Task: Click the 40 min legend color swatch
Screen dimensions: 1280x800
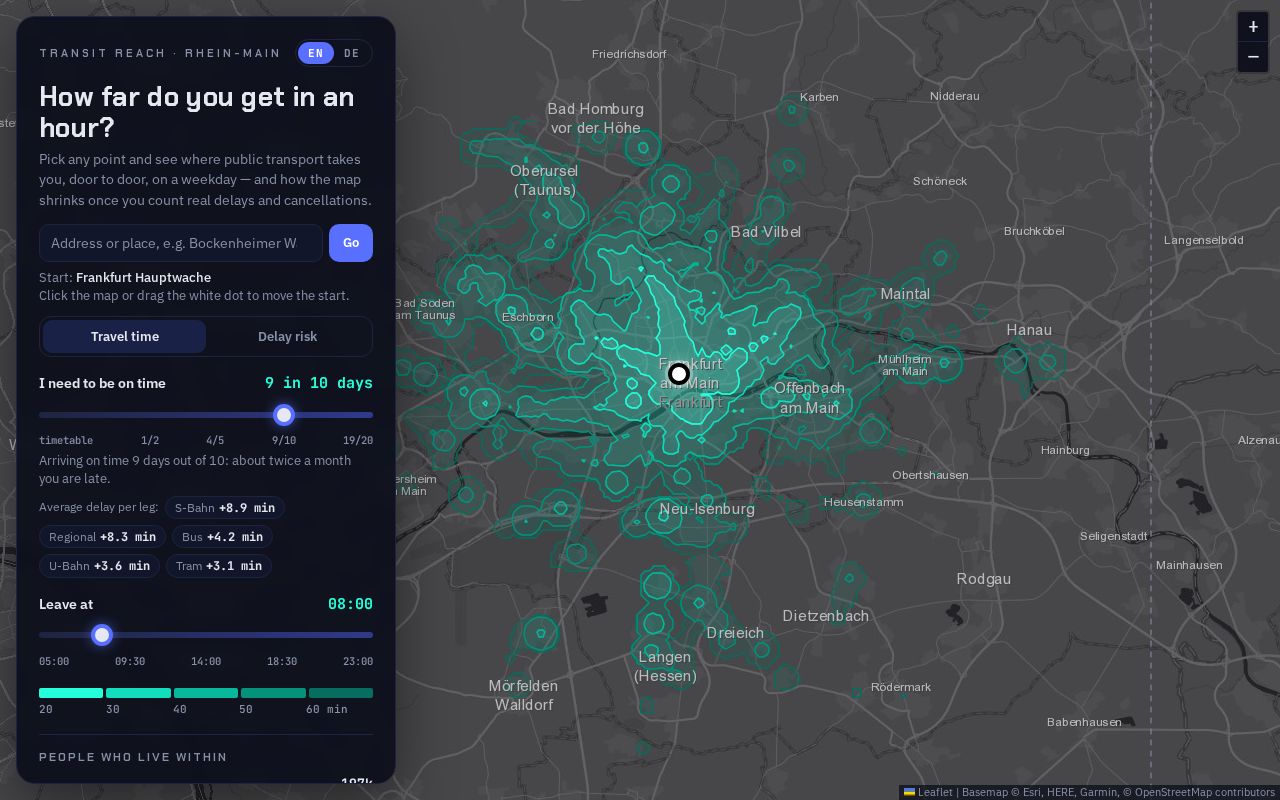Action: pos(206,693)
